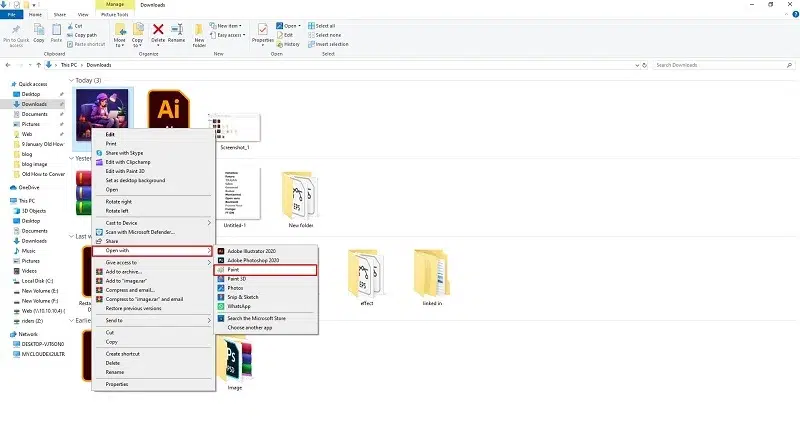Screen dimensions: 800x421
Task: Select blog image folder in Quick access
Action: tap(30, 164)
